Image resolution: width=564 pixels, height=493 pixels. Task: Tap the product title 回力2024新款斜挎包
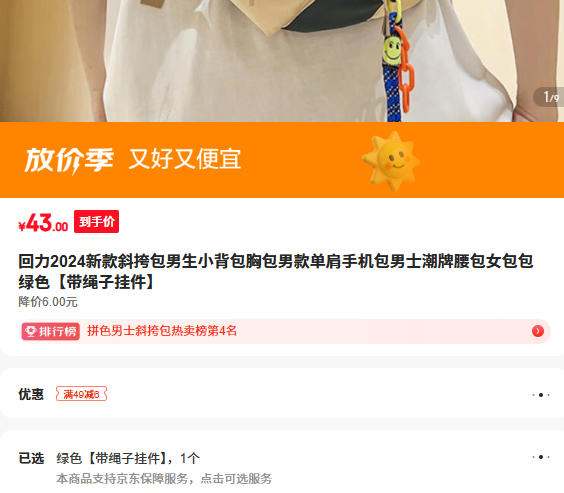click(276, 271)
